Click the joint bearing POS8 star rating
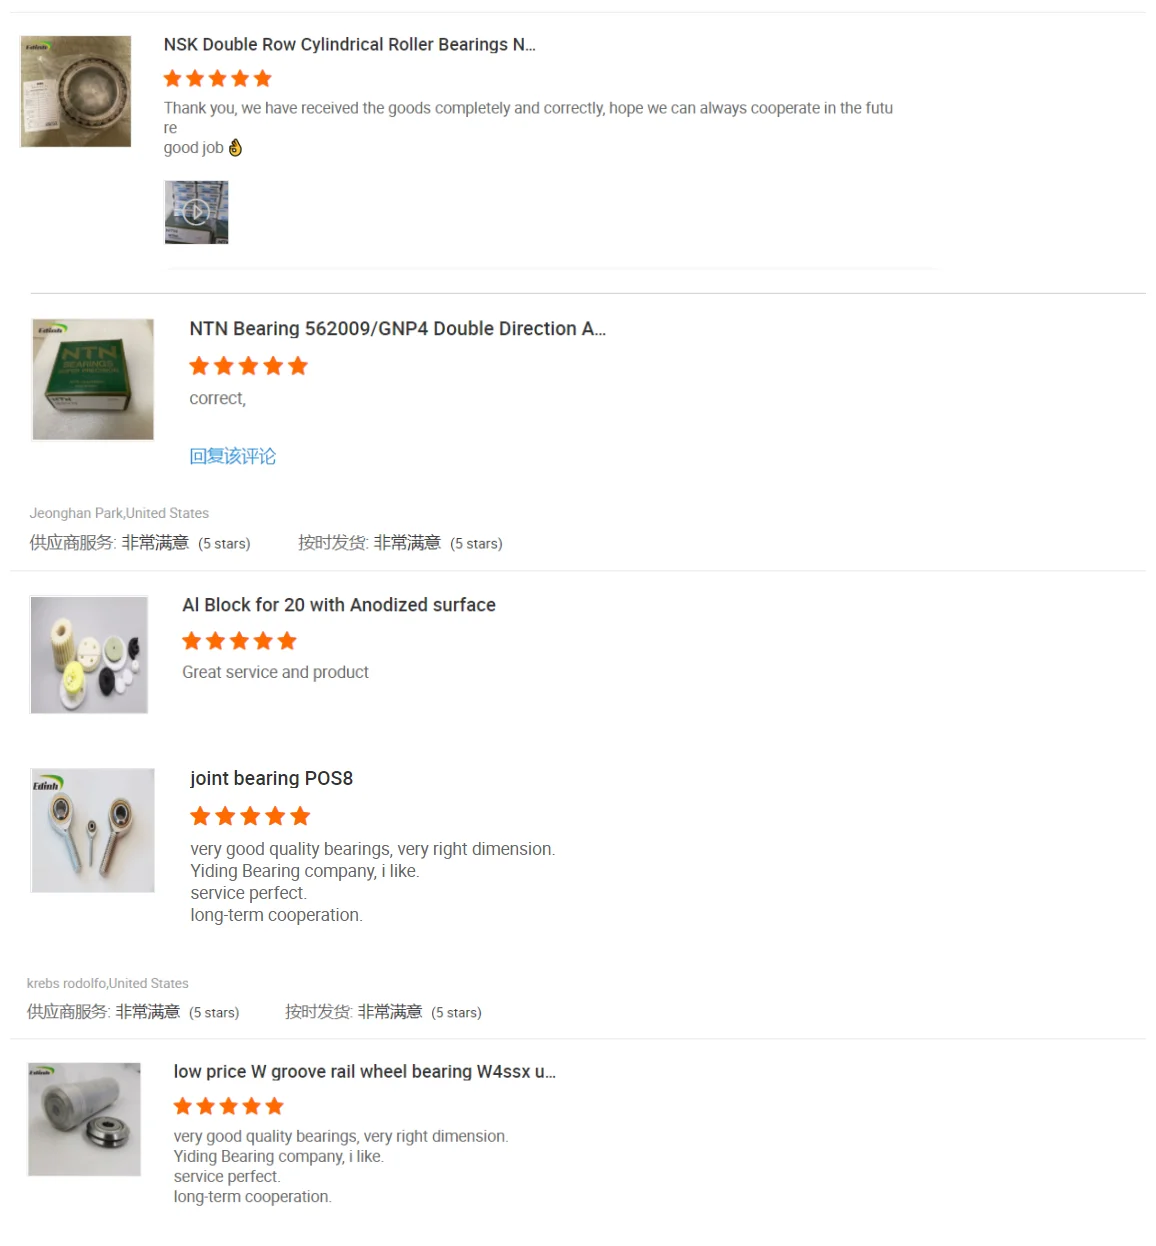 tap(251, 816)
